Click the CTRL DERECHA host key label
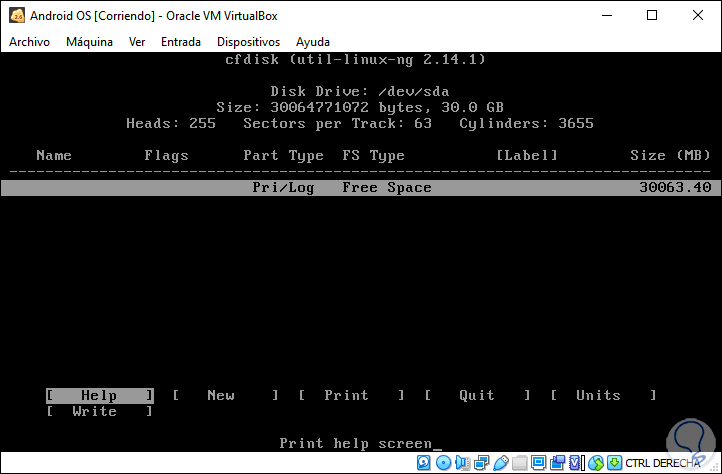The width and height of the screenshot is (722, 474). click(x=663, y=463)
